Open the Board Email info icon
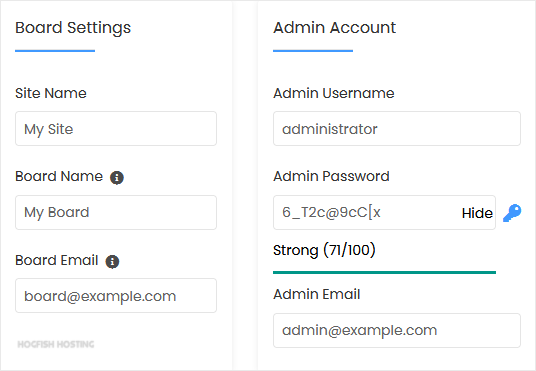536x371 pixels. [x=112, y=262]
